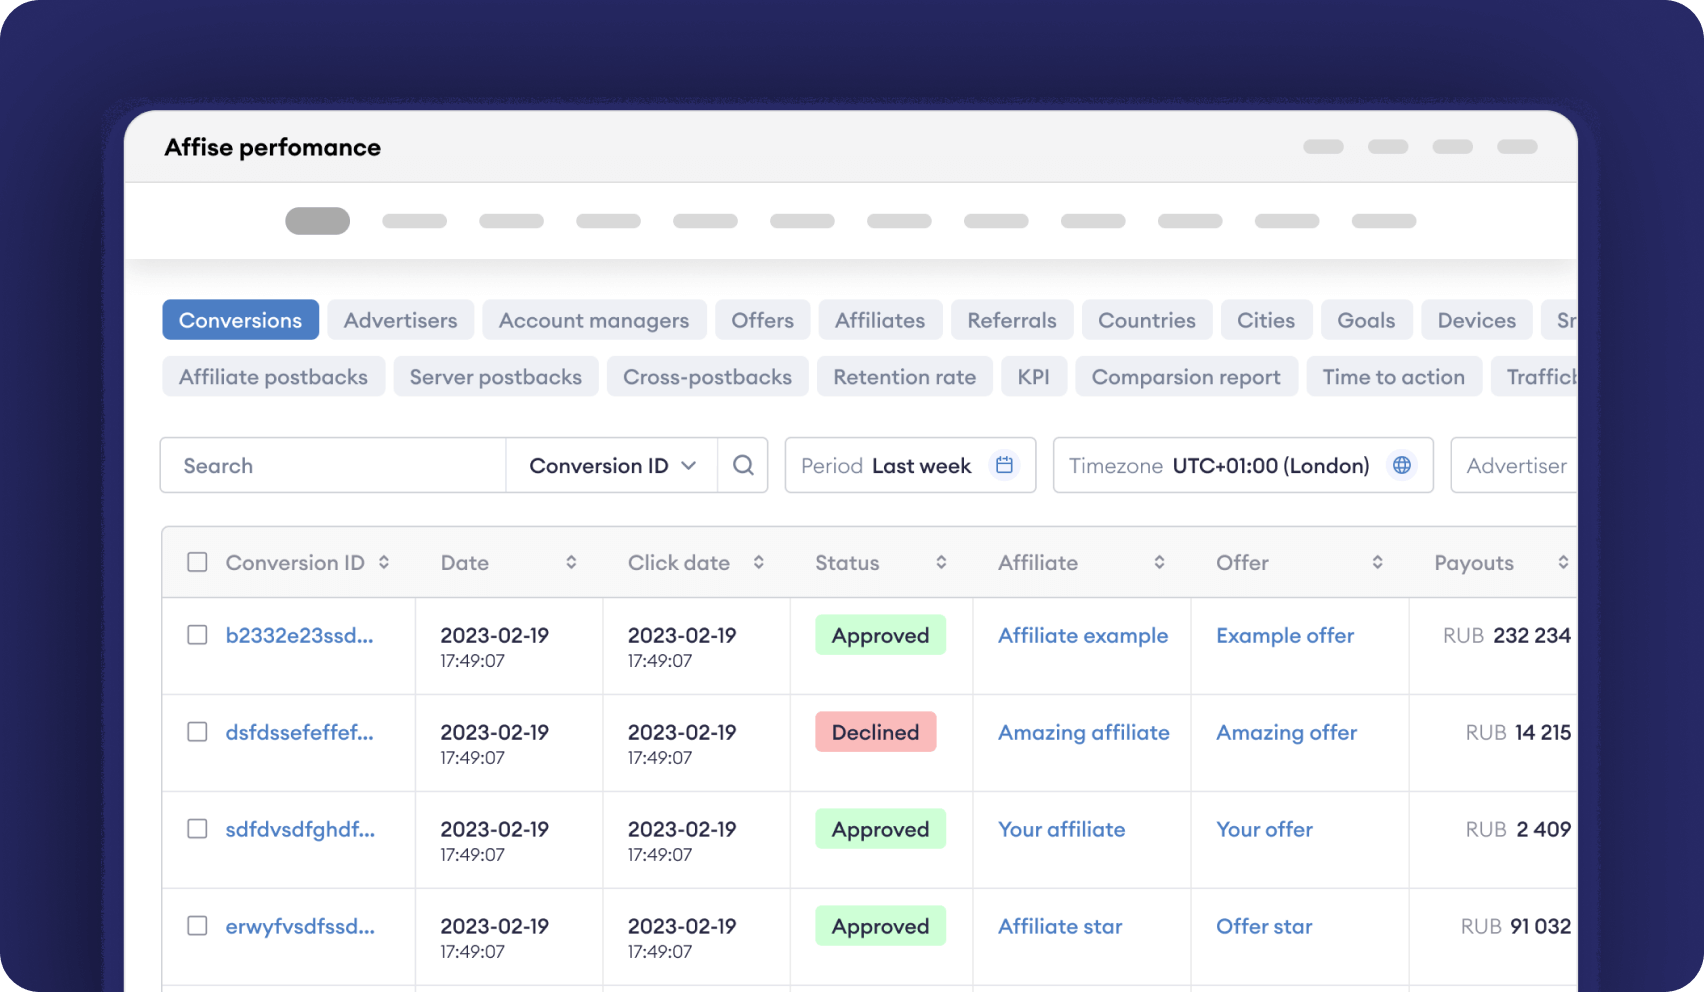The image size is (1704, 992).
Task: Check the sdfdvsdfghdf... row checkbox
Action: pyautogui.click(x=198, y=829)
